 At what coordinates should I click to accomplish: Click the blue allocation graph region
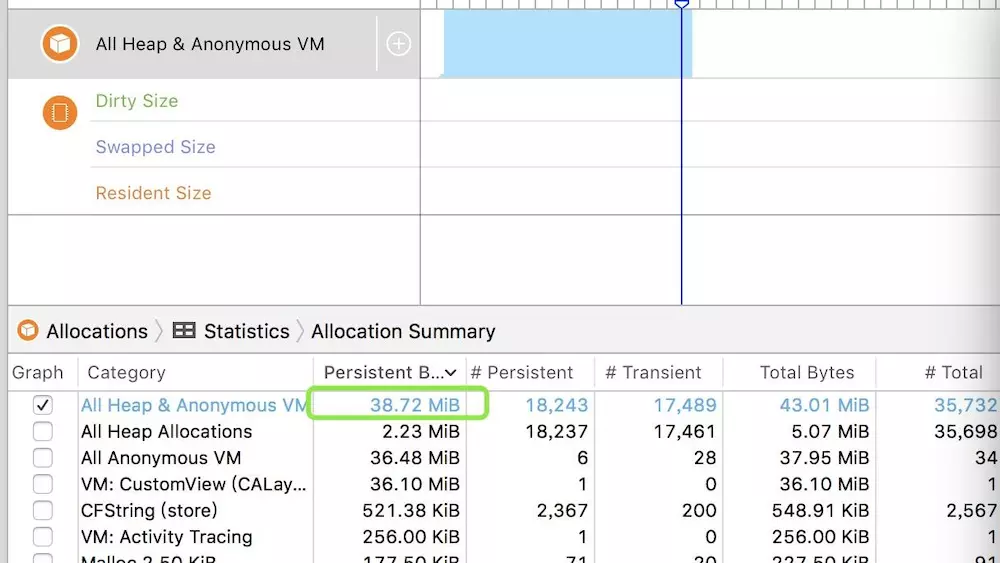tap(568, 43)
